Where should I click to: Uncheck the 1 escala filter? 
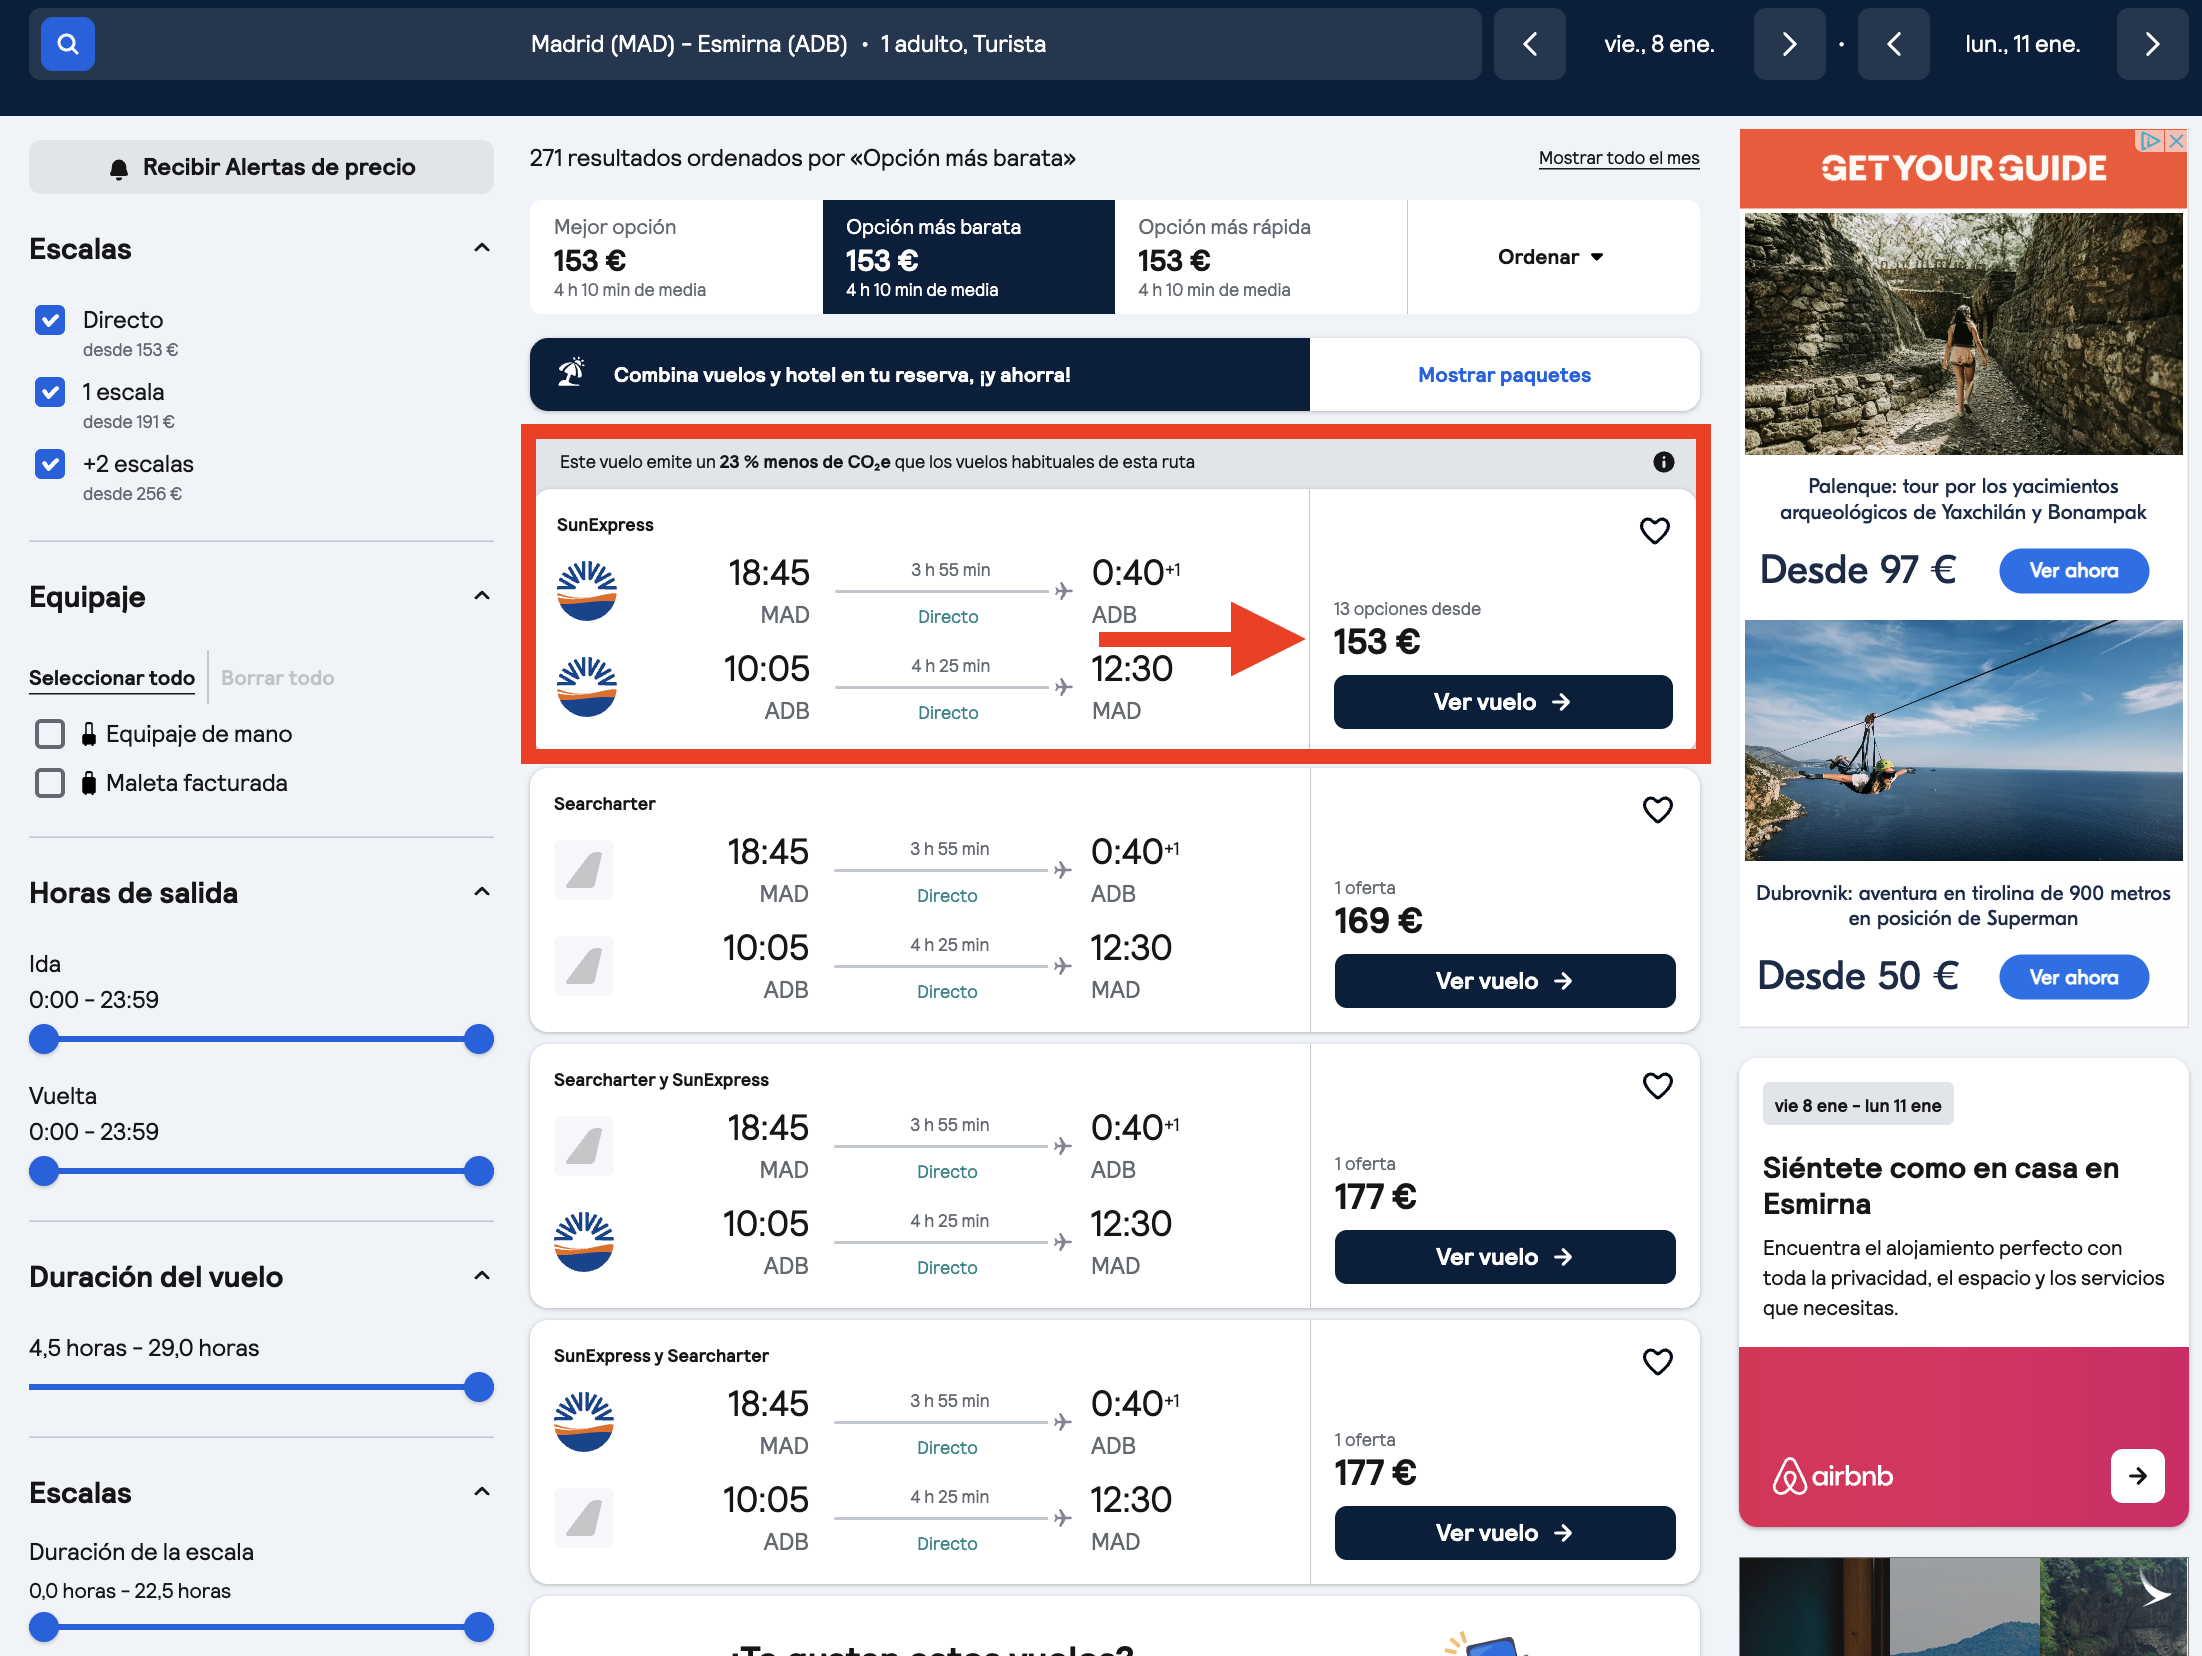tap(50, 392)
